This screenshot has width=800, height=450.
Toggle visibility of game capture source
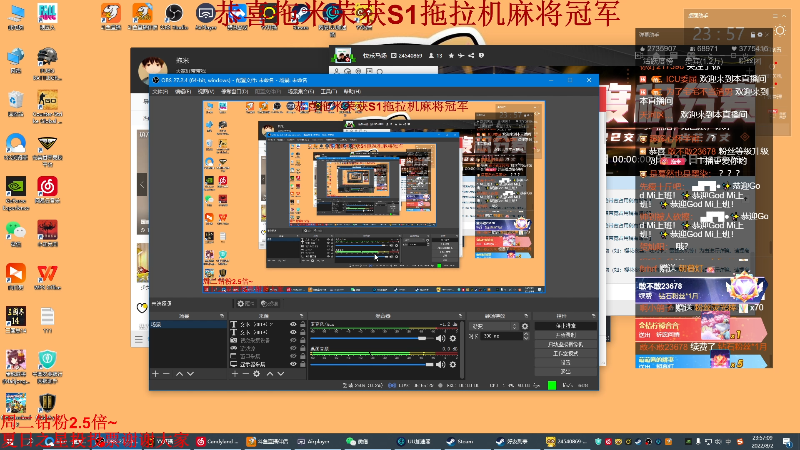pos(293,348)
